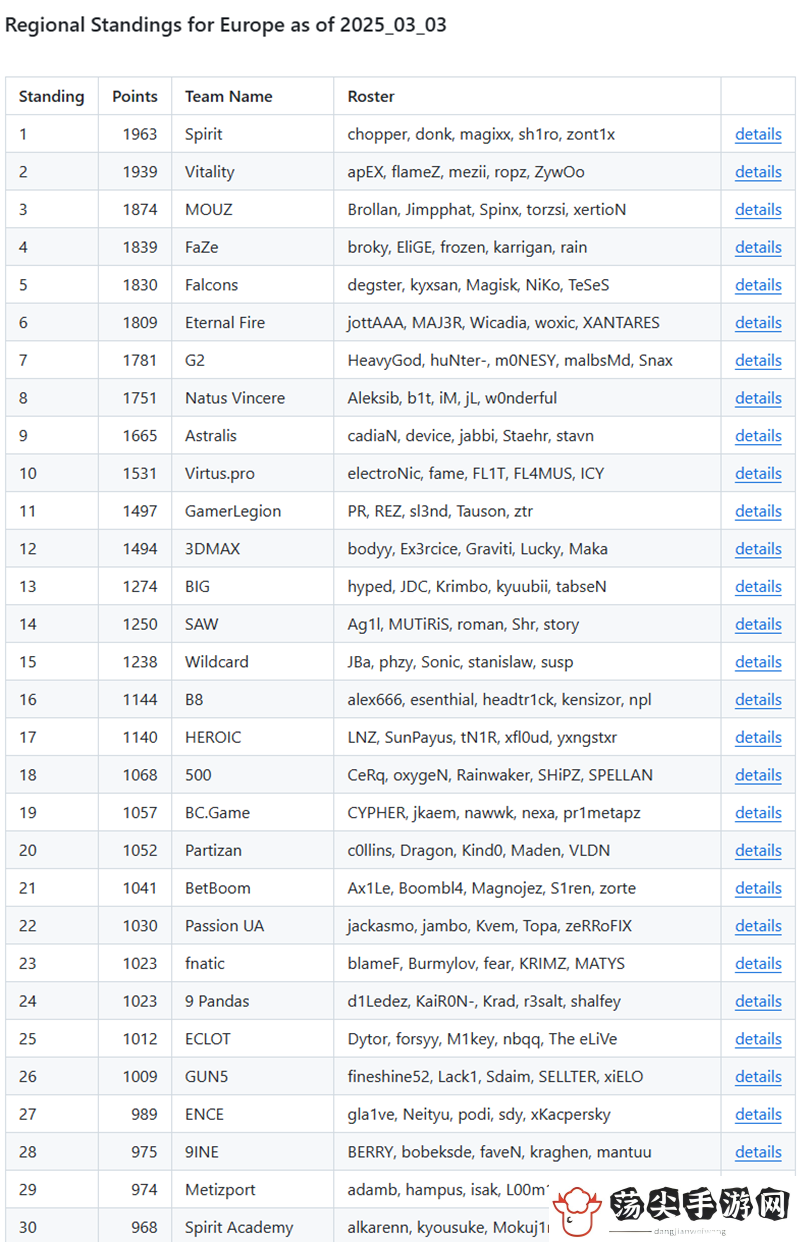Open details link for BC.Game
This screenshot has height=1242, width=800.
pos(758,813)
